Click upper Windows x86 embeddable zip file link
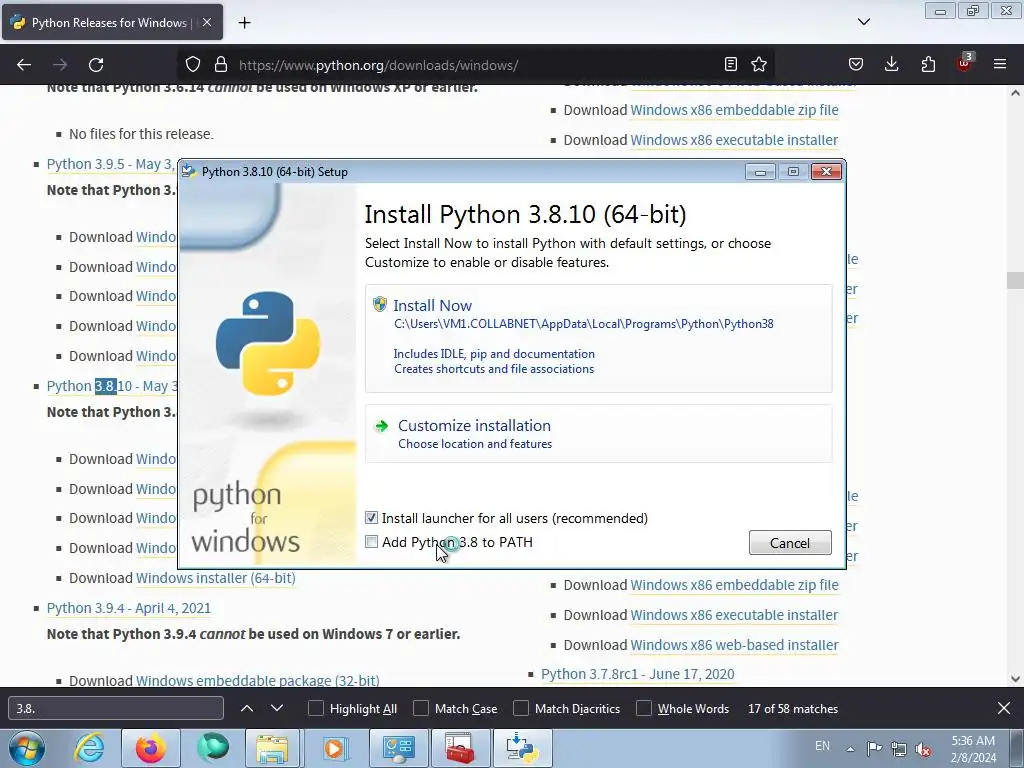This screenshot has height=768, width=1024. 734,110
